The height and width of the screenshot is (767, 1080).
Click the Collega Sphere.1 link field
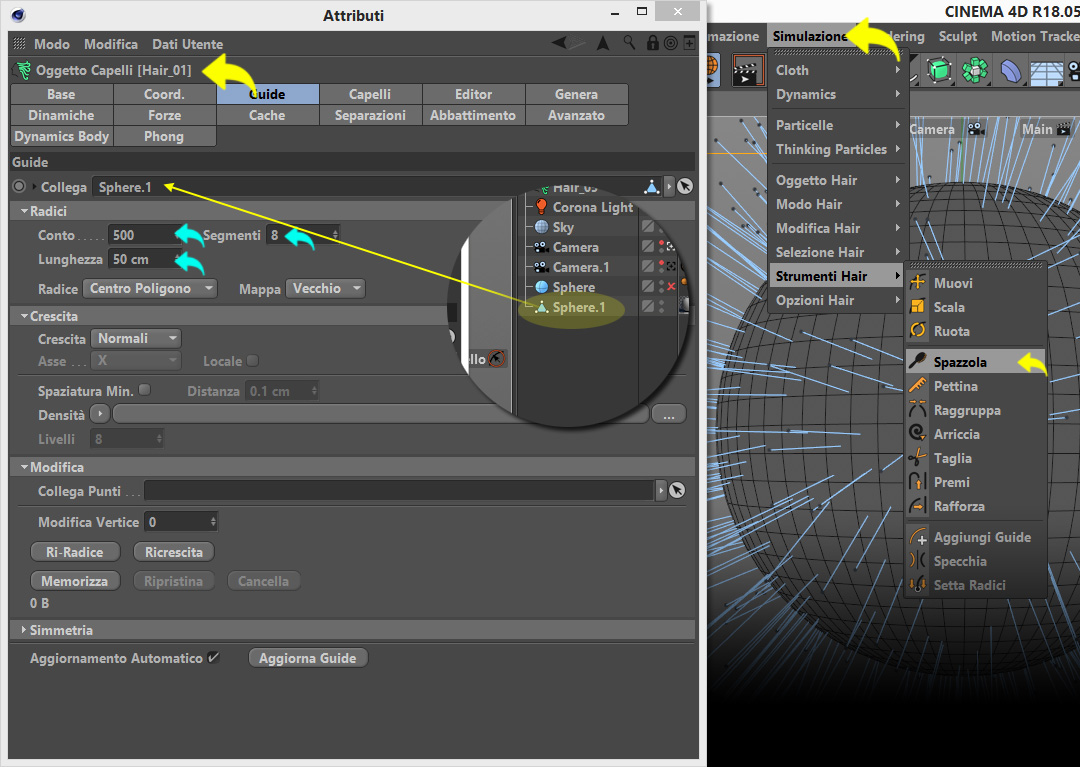(x=377, y=187)
